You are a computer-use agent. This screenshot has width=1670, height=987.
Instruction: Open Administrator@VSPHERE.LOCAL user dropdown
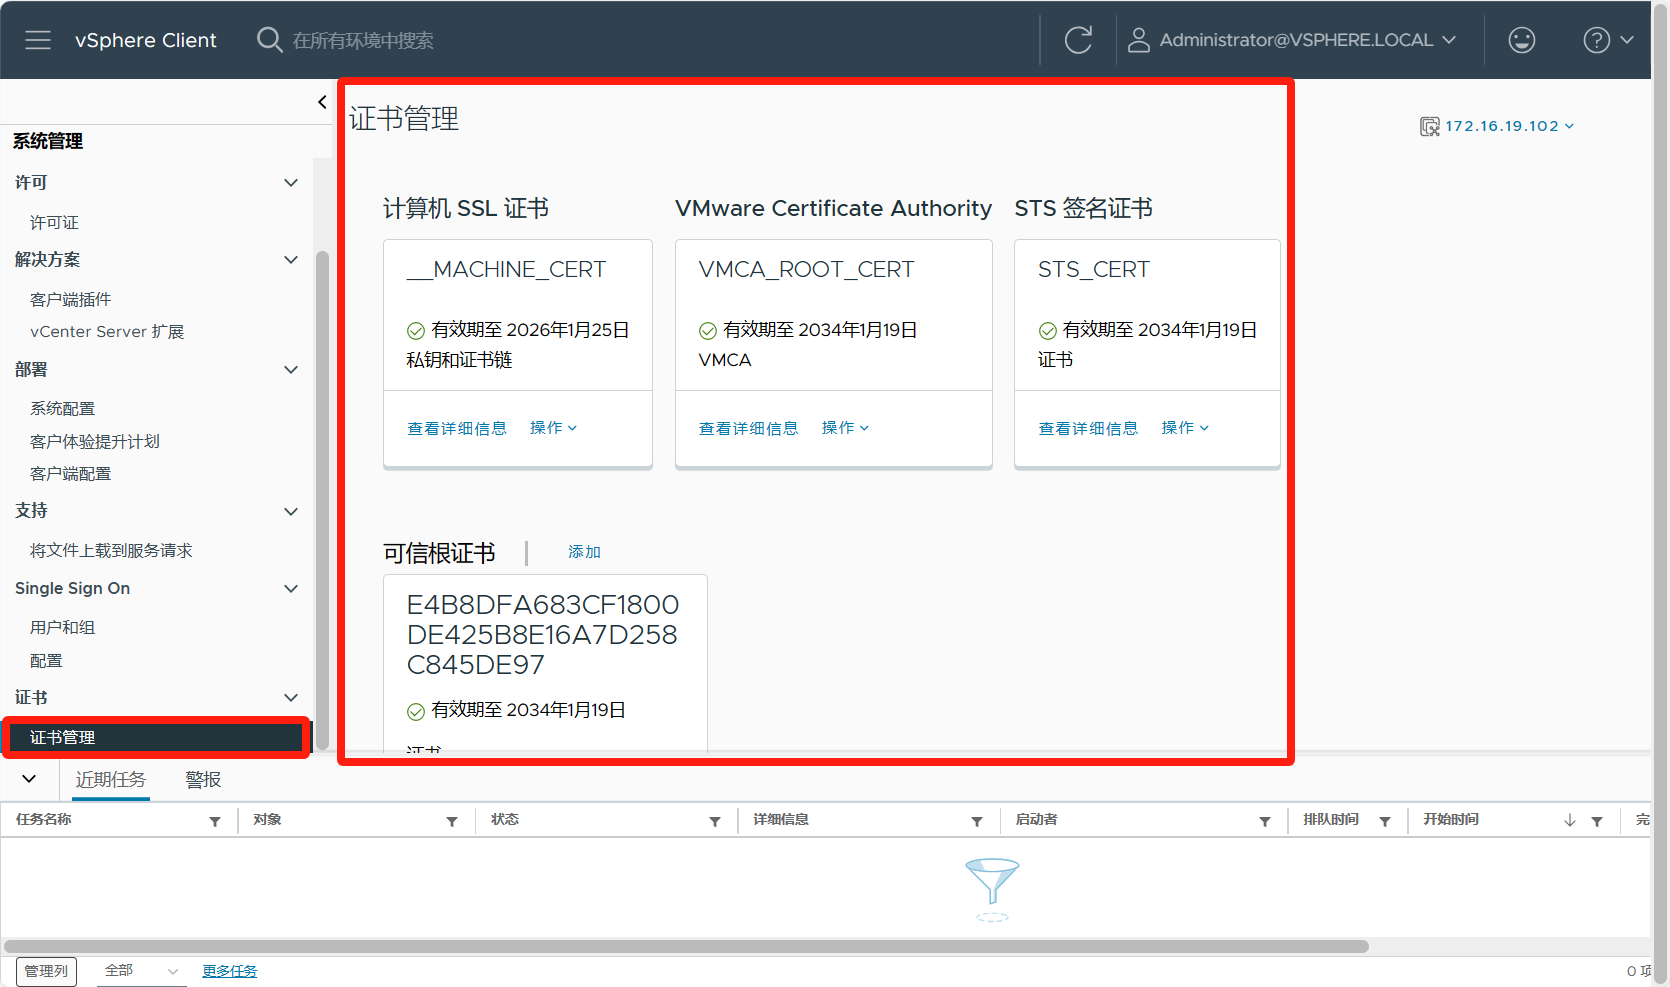click(x=1292, y=40)
